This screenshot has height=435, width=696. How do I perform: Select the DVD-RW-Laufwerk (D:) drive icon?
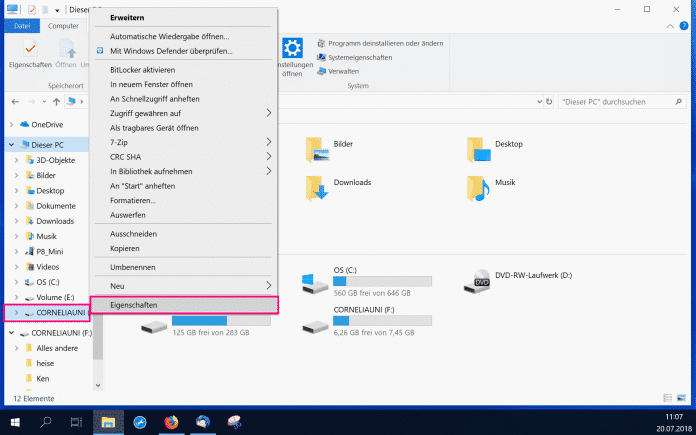478,281
